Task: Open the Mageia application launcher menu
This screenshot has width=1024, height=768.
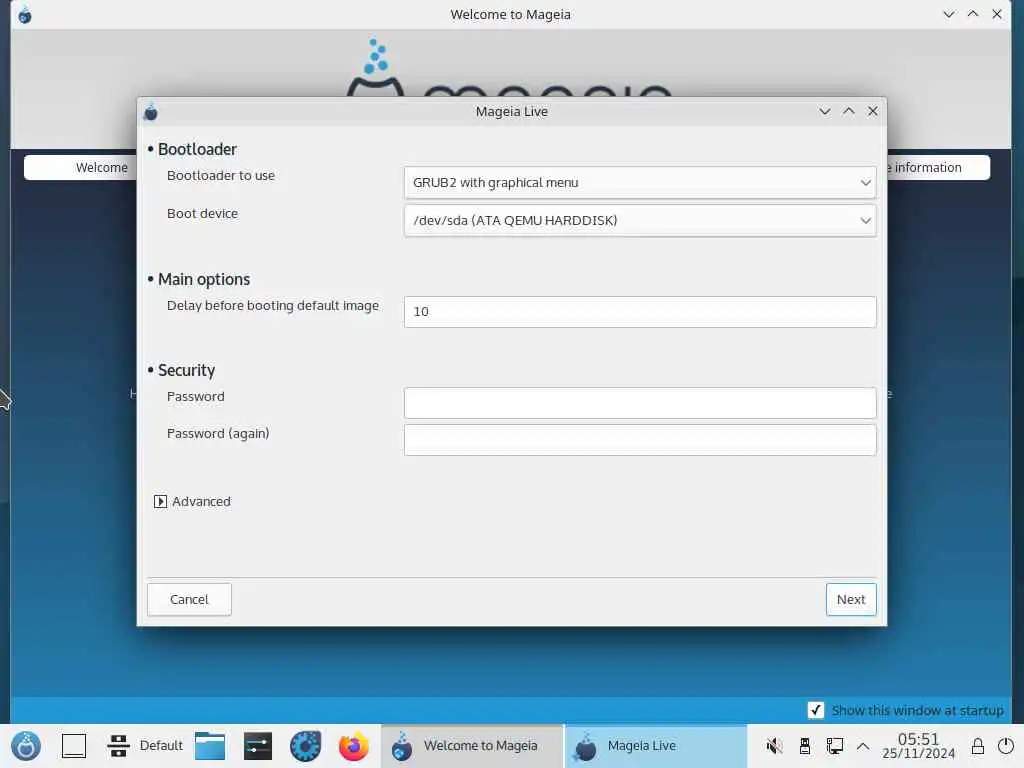Action: click(x=26, y=746)
